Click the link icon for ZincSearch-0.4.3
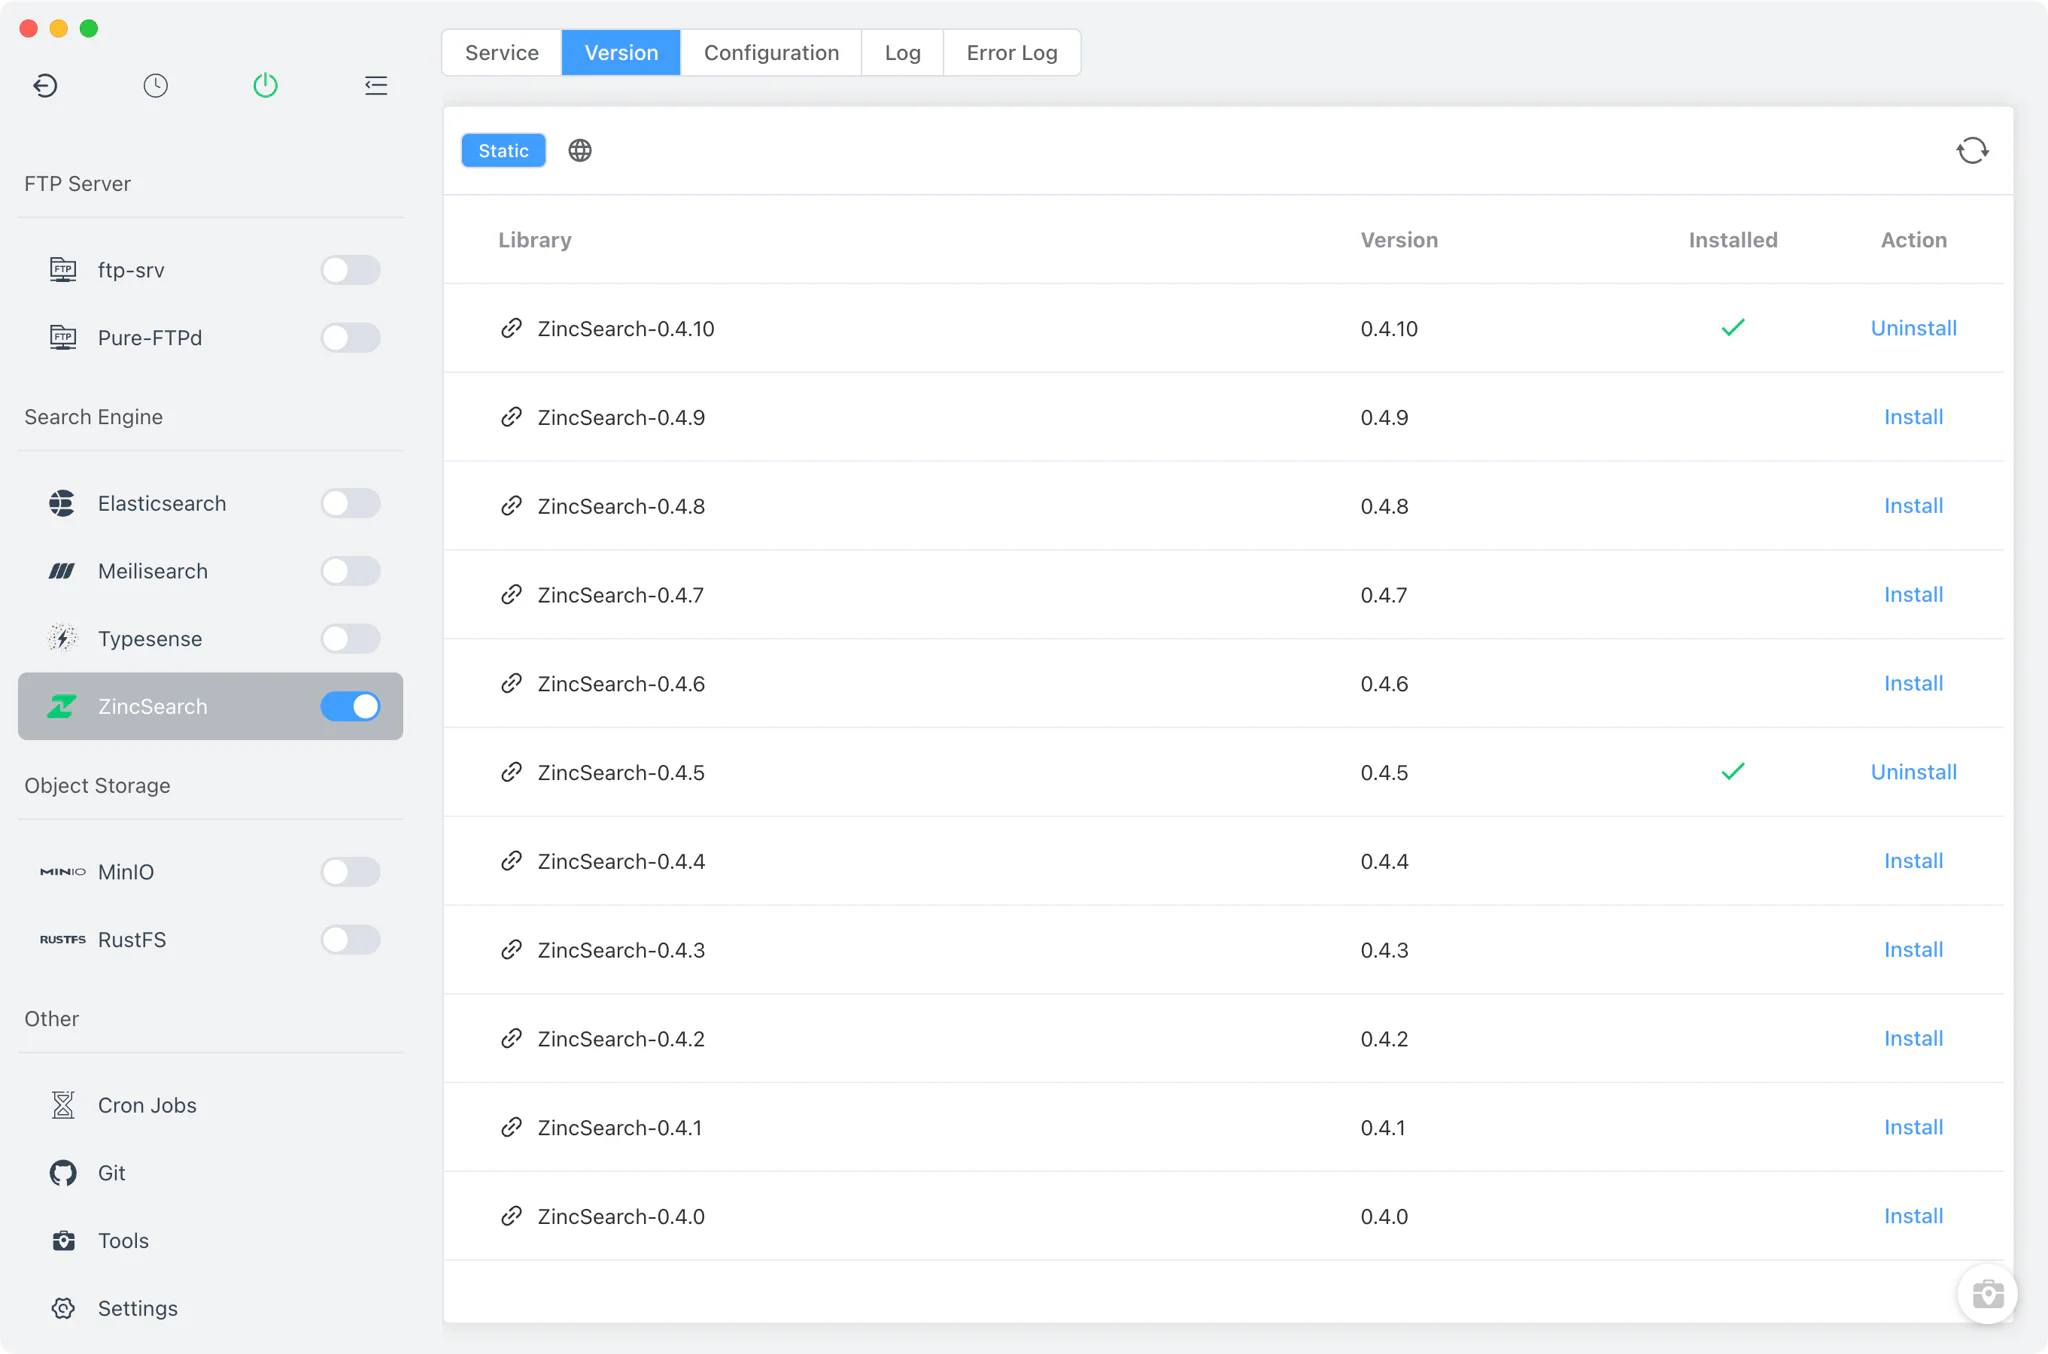Image resolution: width=2048 pixels, height=1354 pixels. point(511,950)
